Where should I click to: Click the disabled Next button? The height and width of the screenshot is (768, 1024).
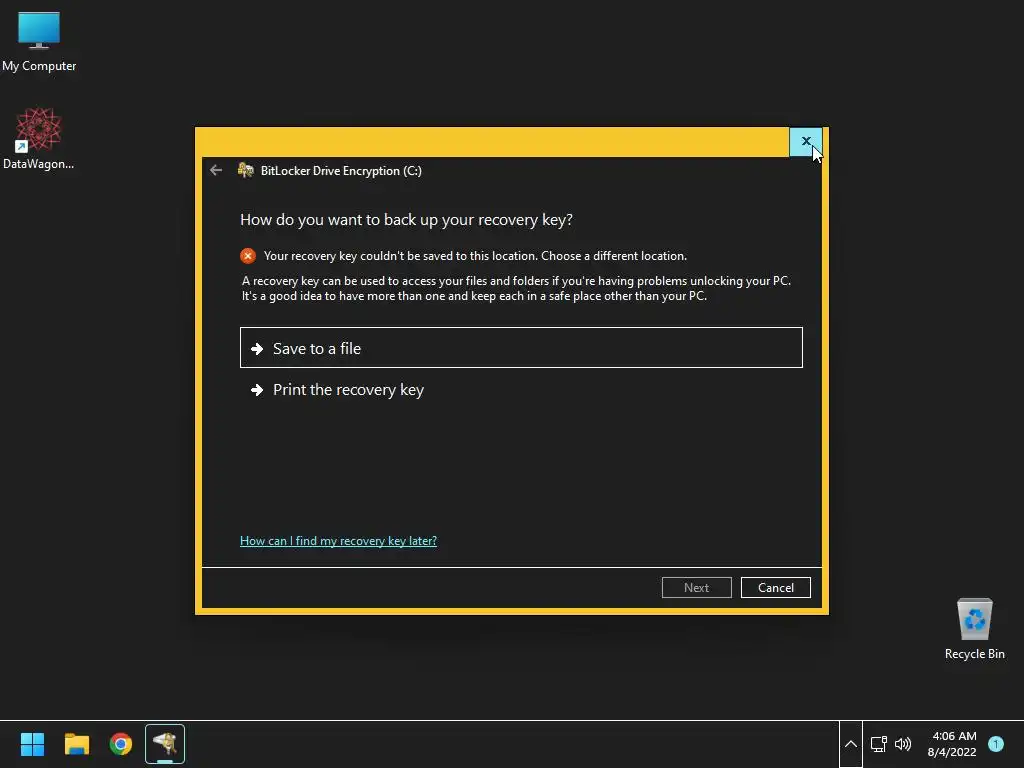point(697,588)
